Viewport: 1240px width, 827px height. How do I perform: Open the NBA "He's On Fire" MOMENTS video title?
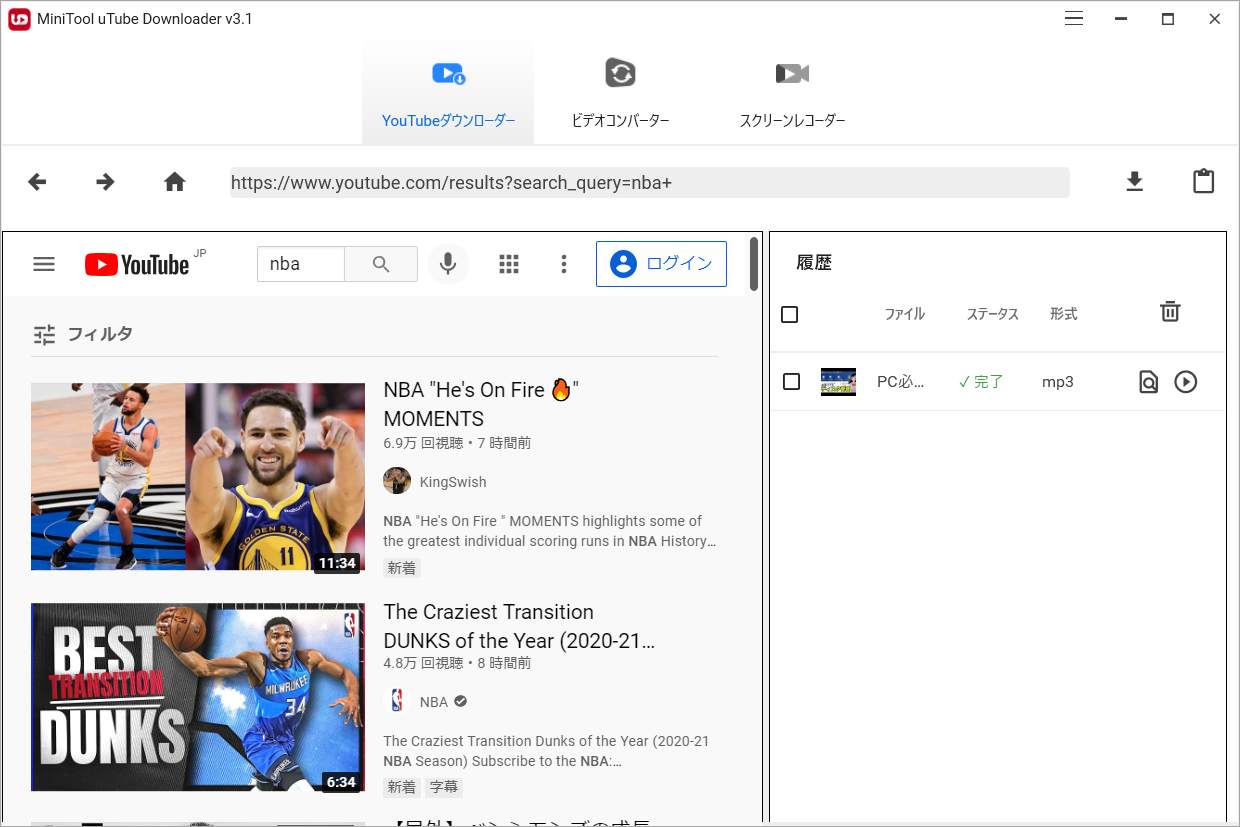(x=481, y=404)
